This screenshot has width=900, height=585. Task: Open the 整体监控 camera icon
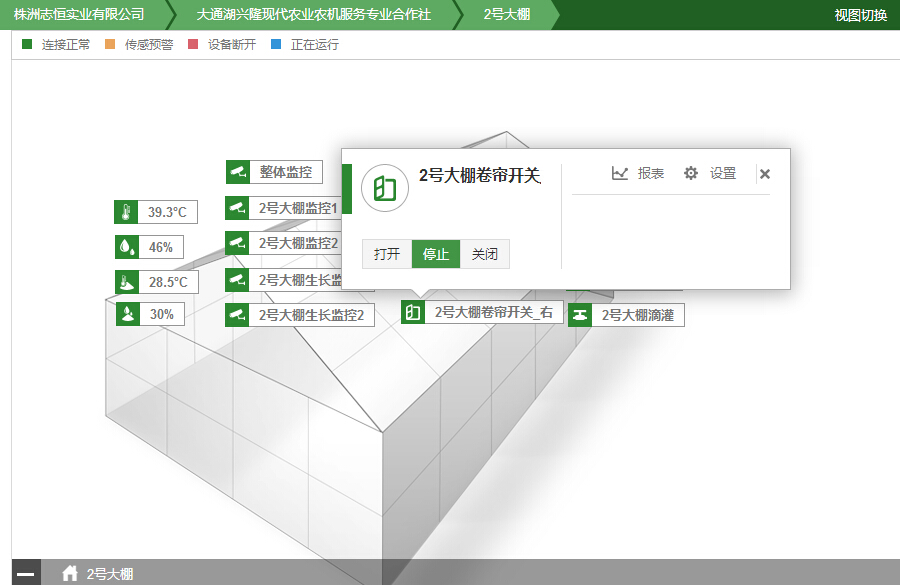coord(237,171)
